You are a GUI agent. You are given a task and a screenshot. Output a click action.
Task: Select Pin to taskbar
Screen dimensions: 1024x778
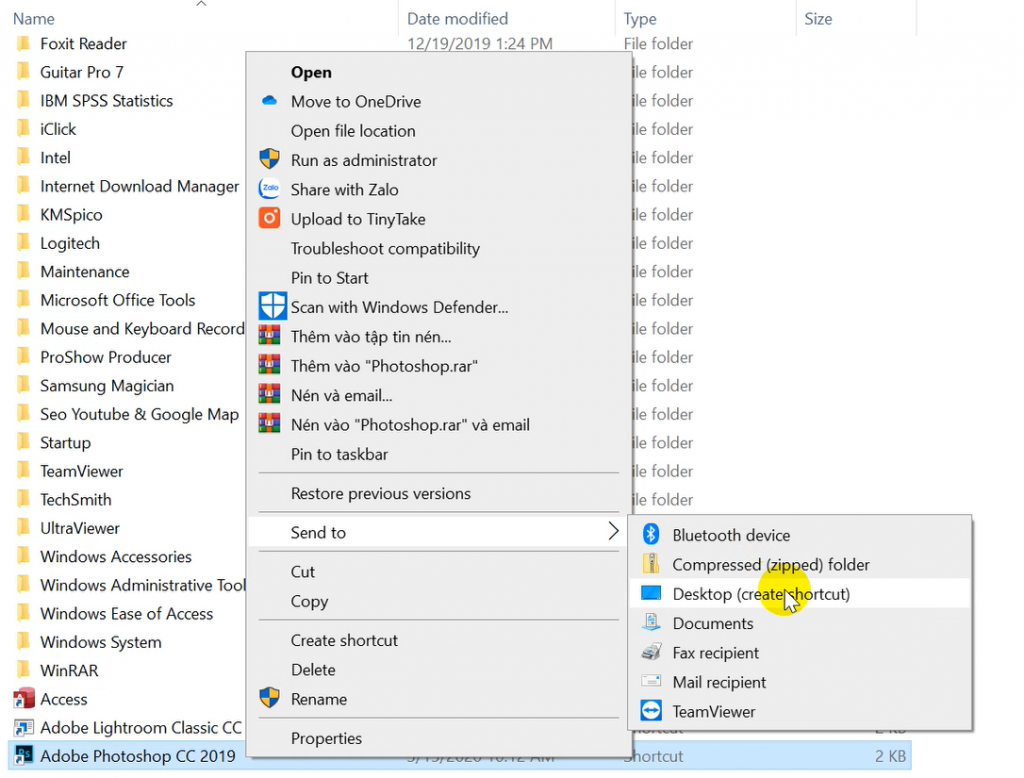pyautogui.click(x=339, y=454)
